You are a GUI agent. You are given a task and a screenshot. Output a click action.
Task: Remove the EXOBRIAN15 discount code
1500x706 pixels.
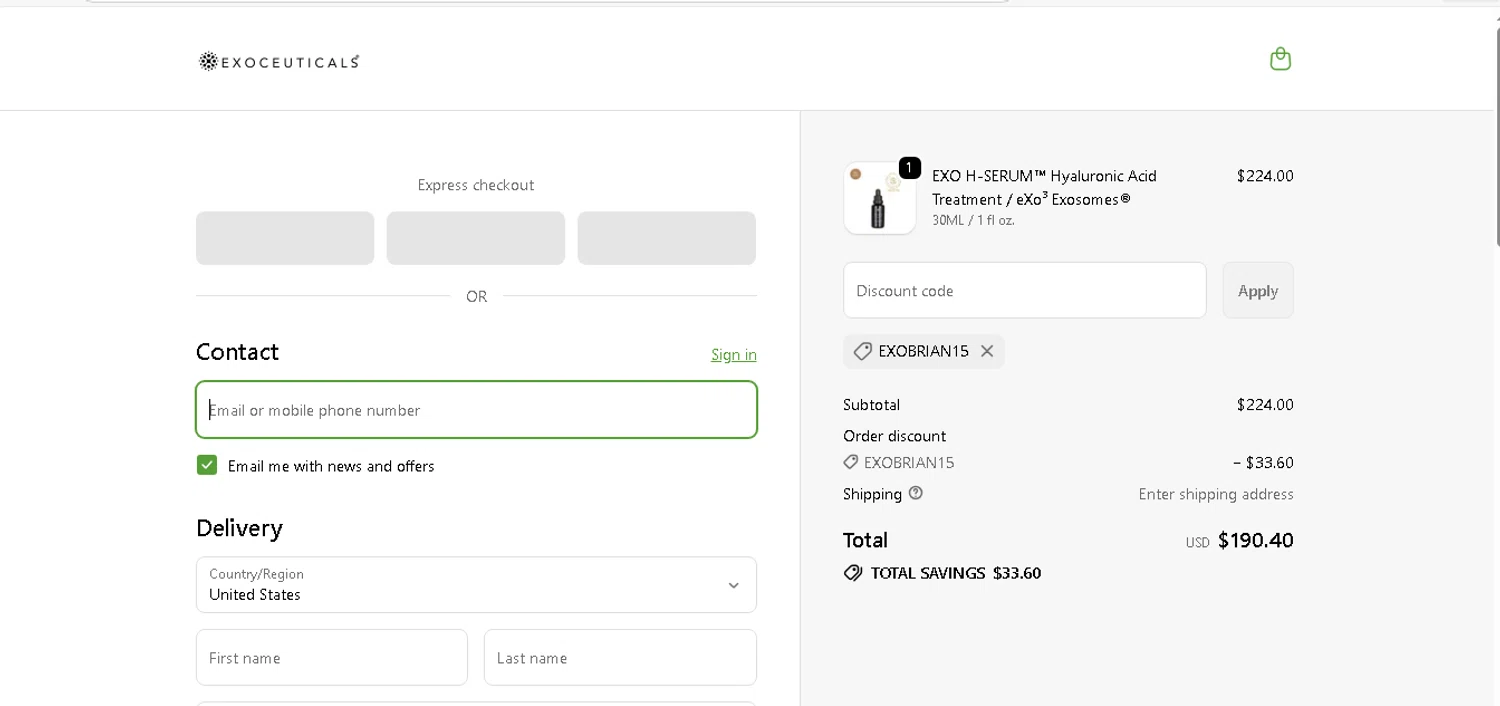click(x=987, y=351)
